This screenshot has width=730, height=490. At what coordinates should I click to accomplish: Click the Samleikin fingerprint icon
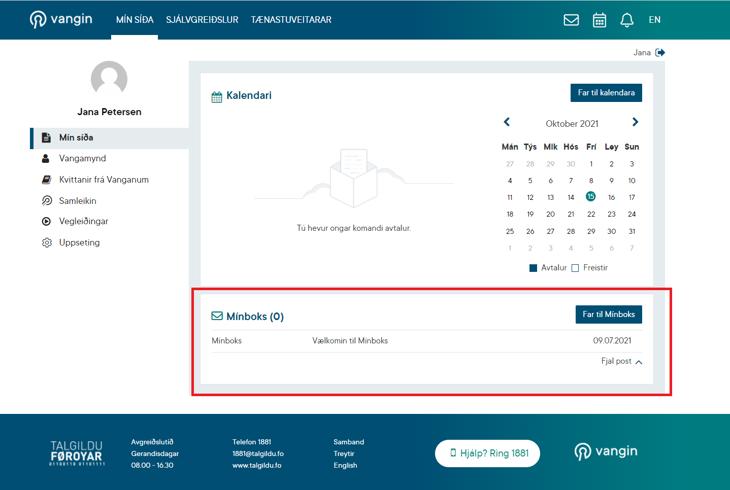[x=47, y=201]
